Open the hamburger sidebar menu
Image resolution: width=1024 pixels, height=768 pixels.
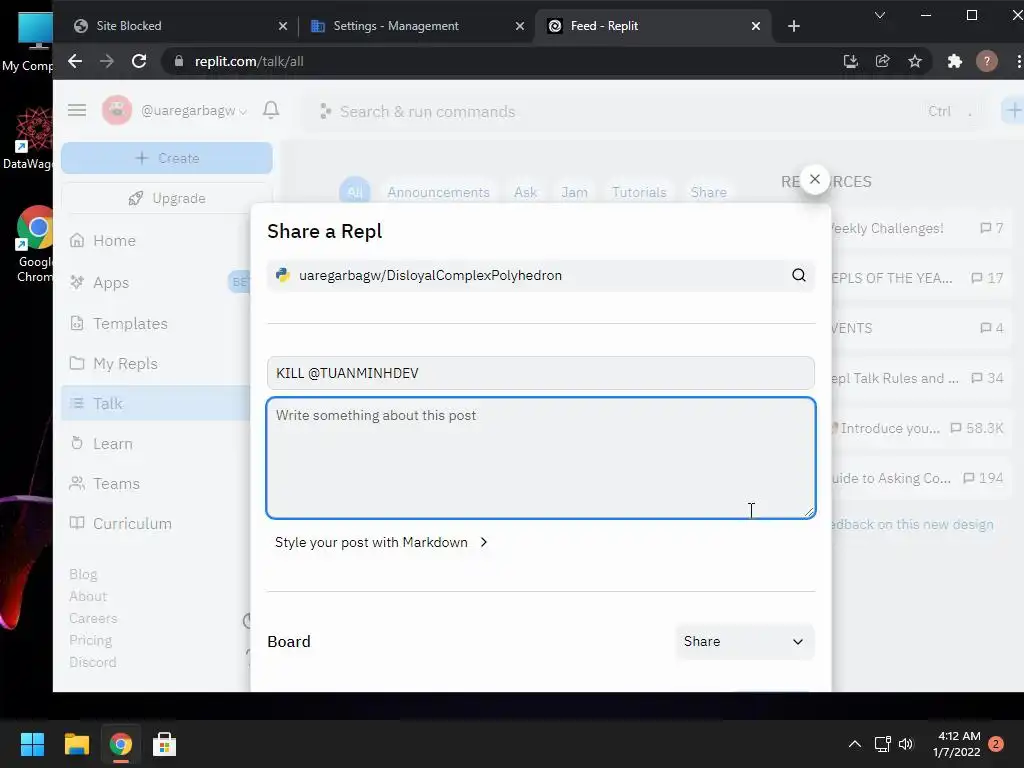click(x=77, y=110)
